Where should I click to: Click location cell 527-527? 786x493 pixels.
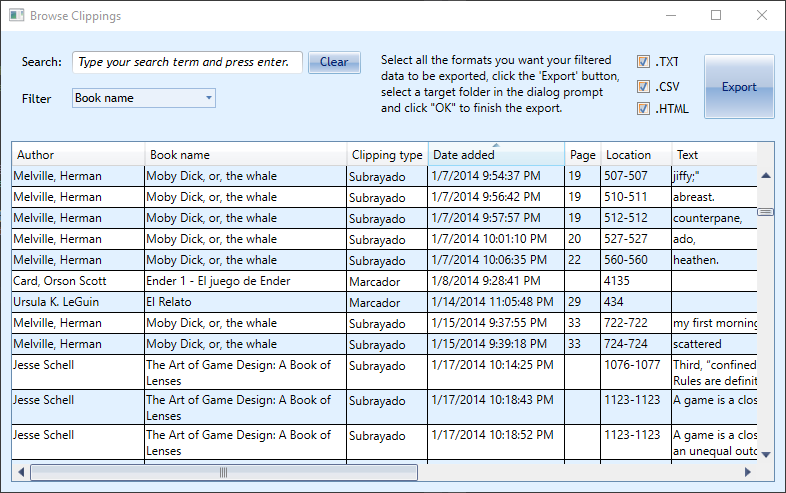(x=636, y=239)
